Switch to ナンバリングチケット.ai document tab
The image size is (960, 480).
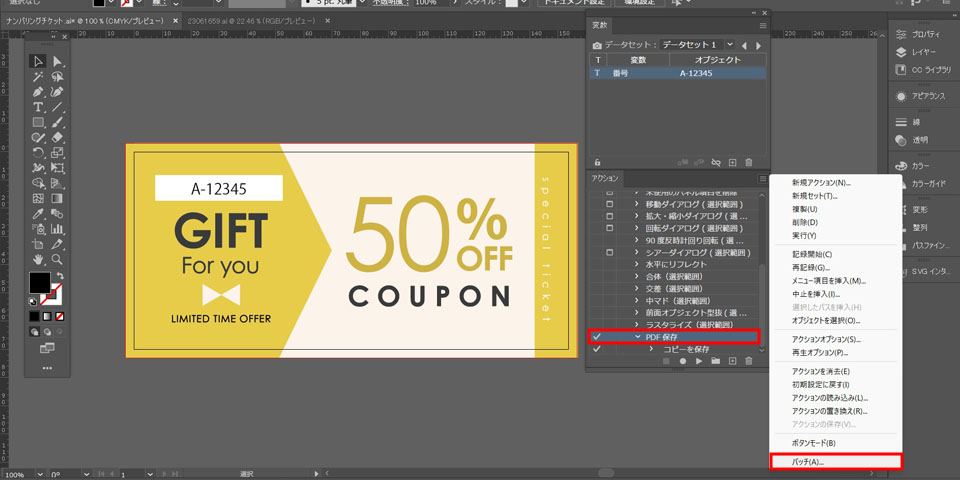point(82,20)
